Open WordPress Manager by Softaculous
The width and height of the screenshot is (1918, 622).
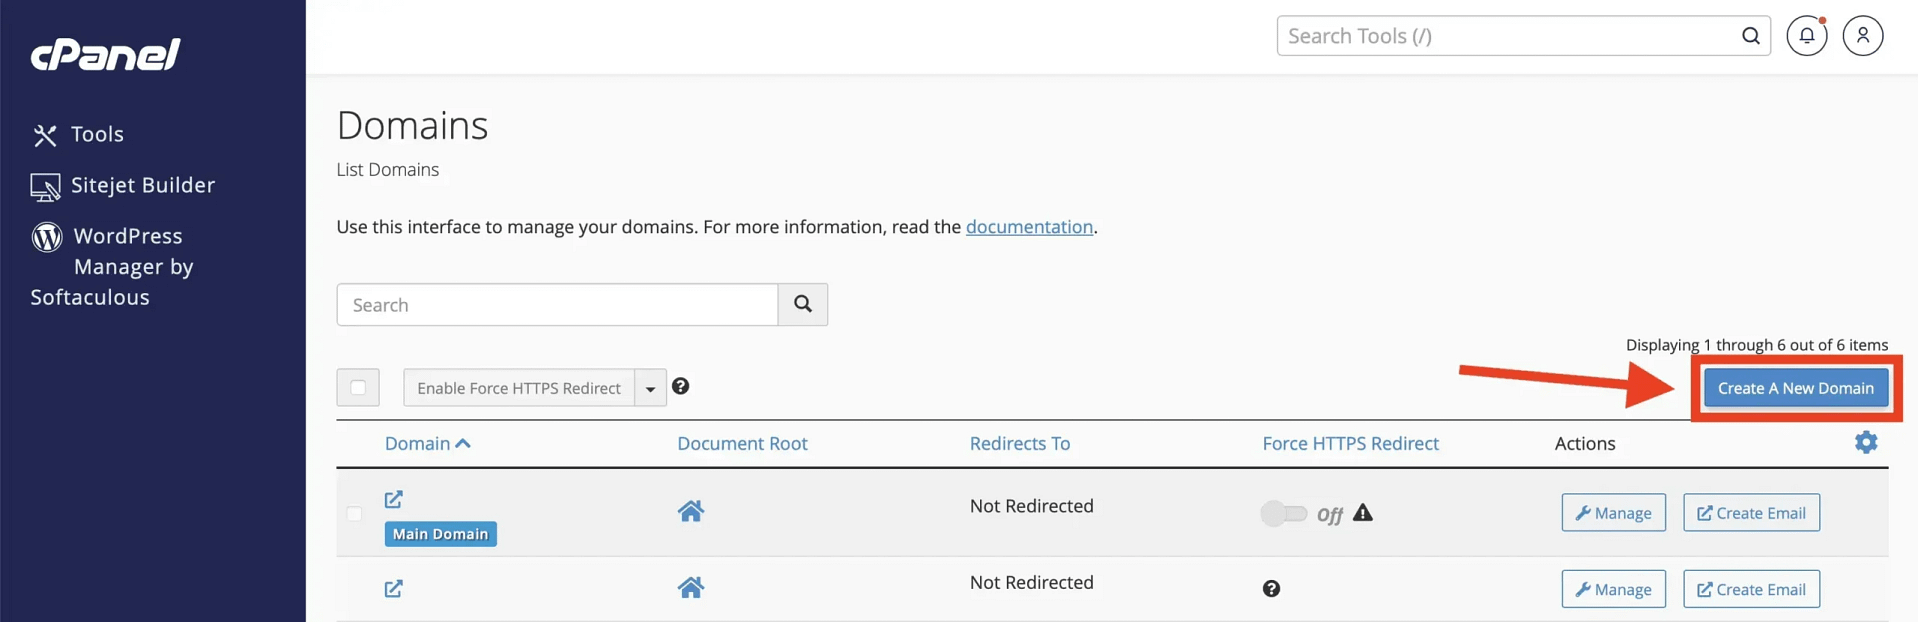click(112, 266)
